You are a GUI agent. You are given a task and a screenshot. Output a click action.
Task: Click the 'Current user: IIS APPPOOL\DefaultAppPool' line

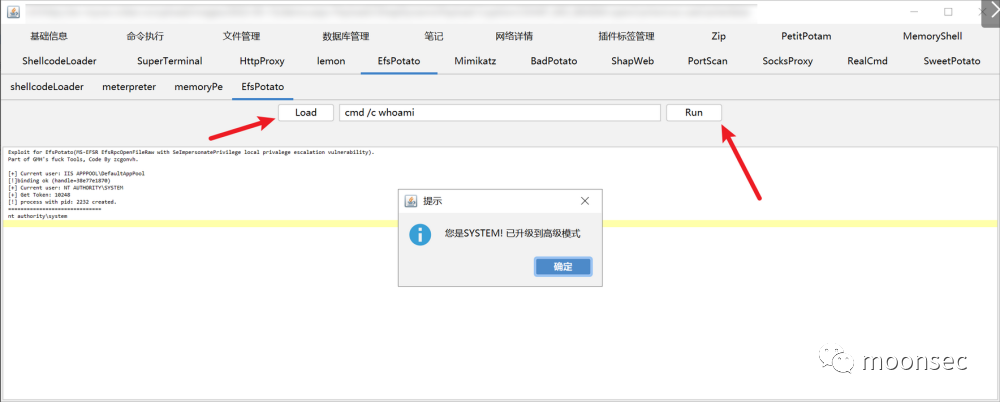click(77, 174)
